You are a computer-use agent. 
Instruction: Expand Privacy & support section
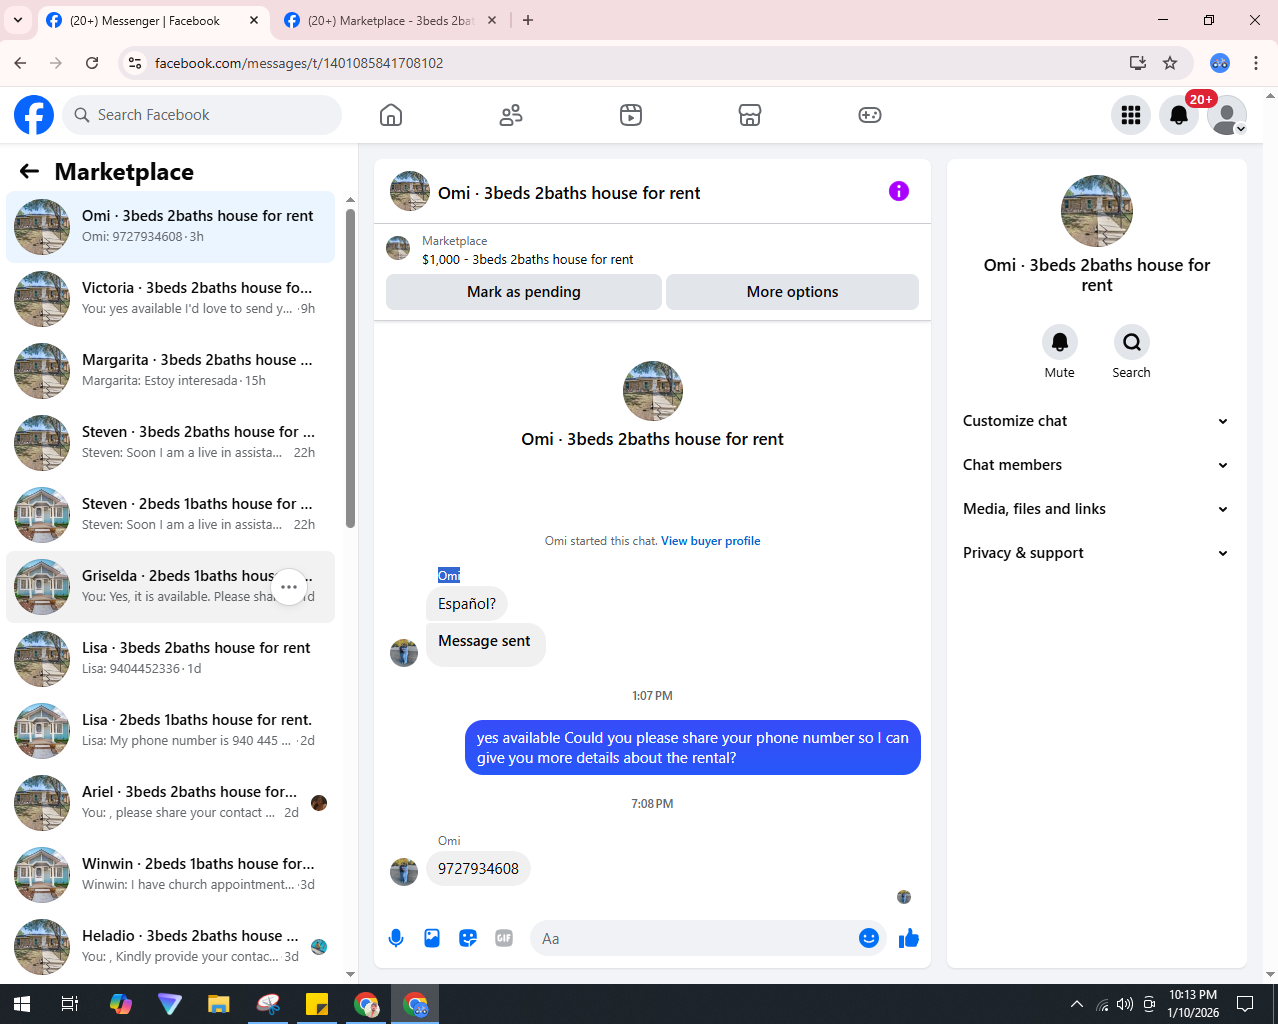(x=1096, y=553)
